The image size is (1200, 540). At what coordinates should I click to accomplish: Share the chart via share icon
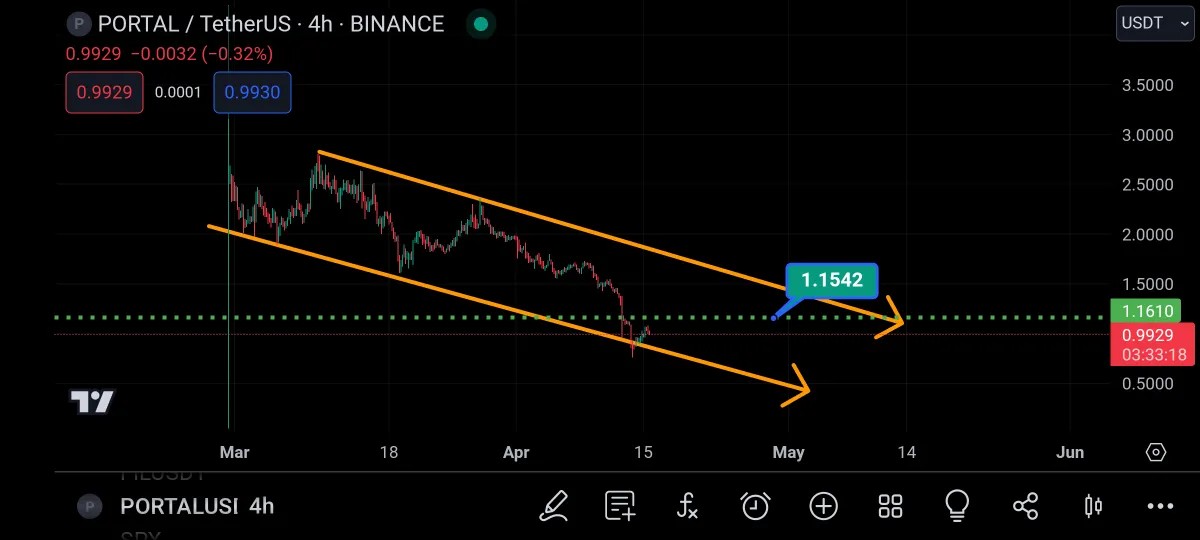(1025, 506)
